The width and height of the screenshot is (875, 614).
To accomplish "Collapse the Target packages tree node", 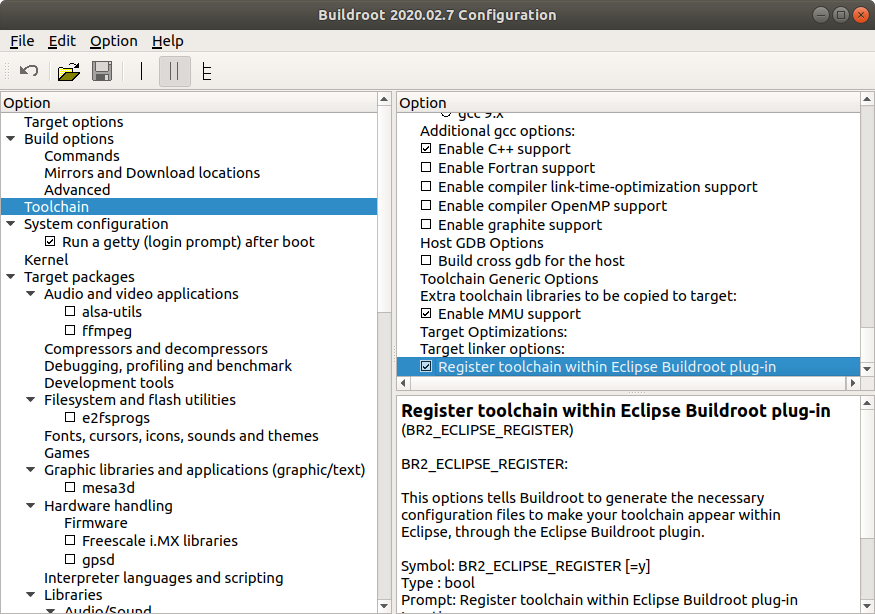I will [11, 277].
